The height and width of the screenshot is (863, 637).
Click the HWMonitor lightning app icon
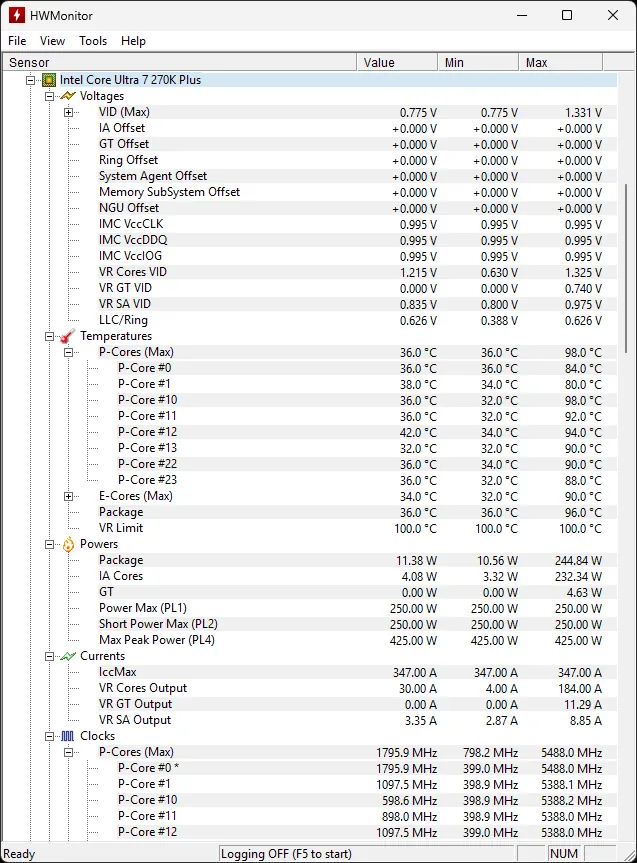pyautogui.click(x=17, y=15)
